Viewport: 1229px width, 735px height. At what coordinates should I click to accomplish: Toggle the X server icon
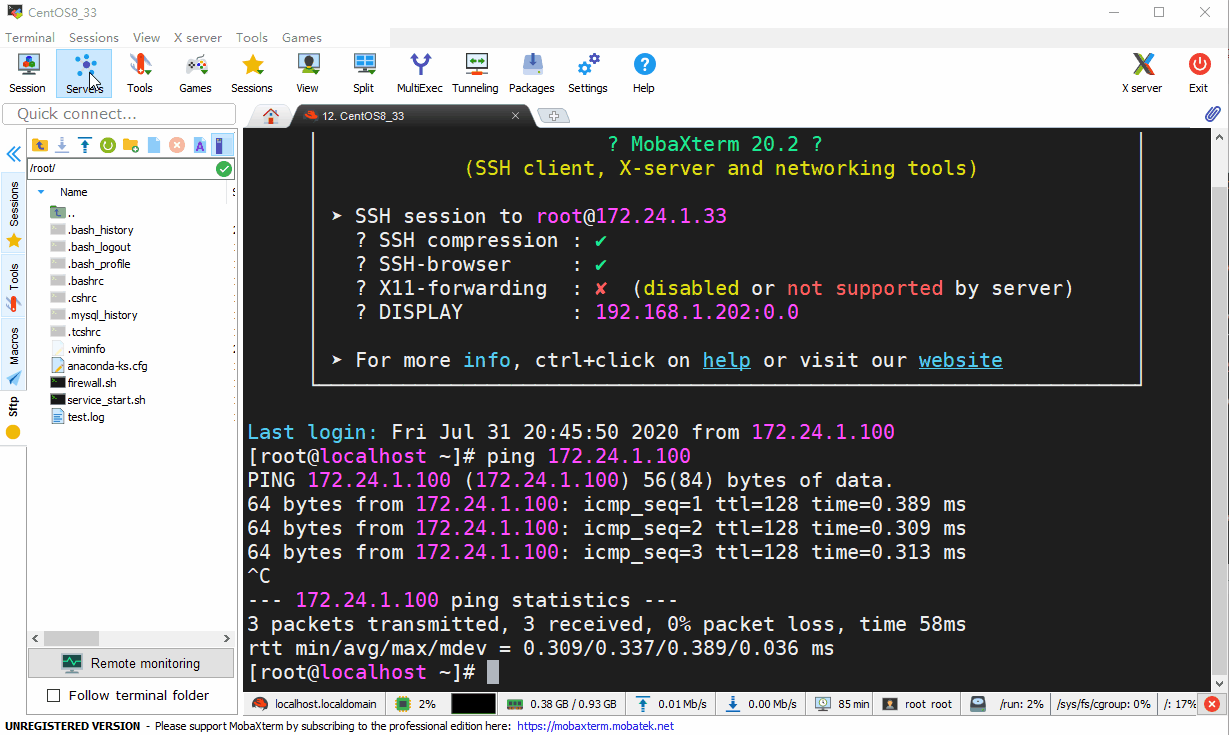(1142, 73)
